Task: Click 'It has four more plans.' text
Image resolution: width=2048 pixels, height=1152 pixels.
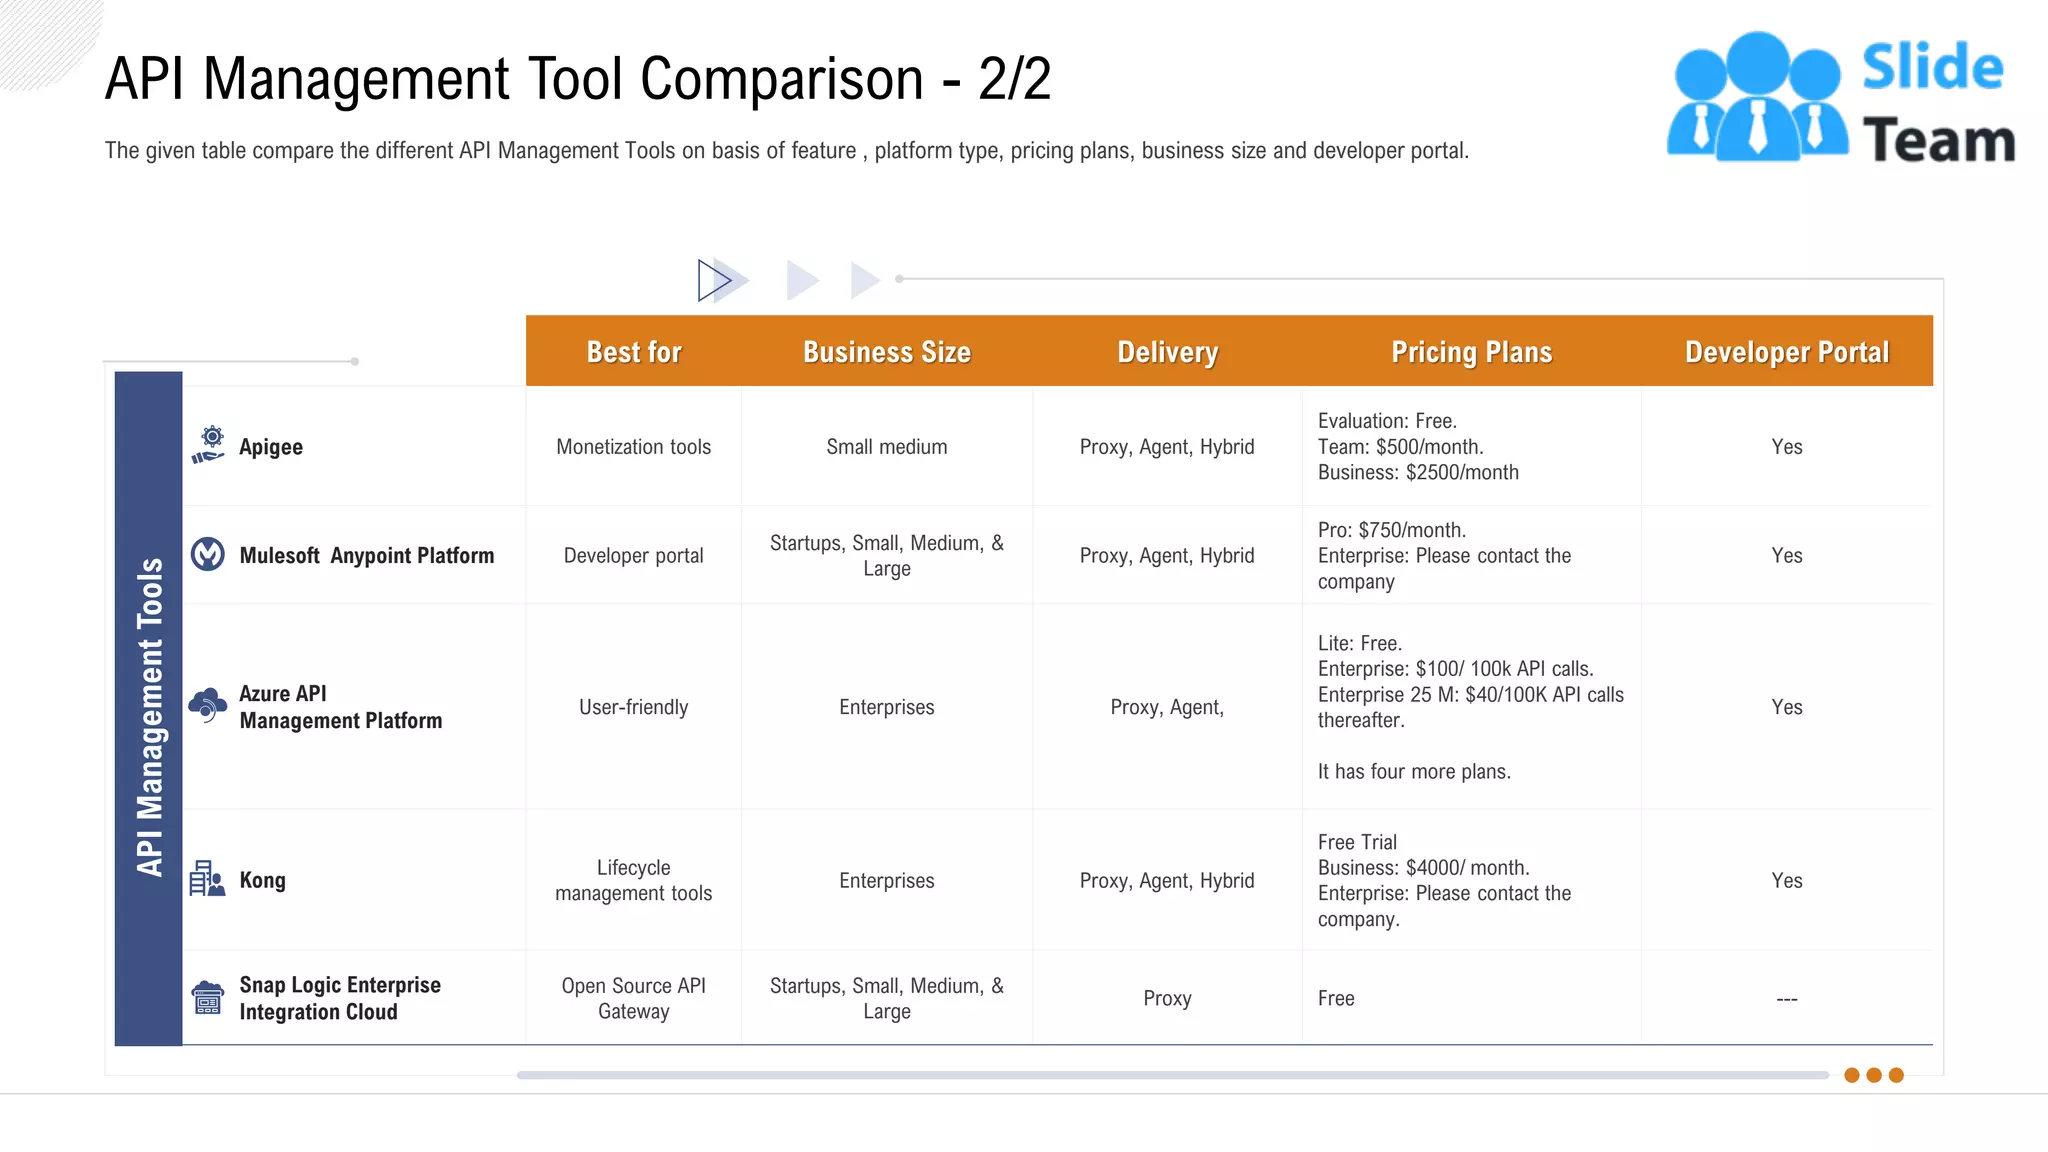Action: (x=1414, y=771)
